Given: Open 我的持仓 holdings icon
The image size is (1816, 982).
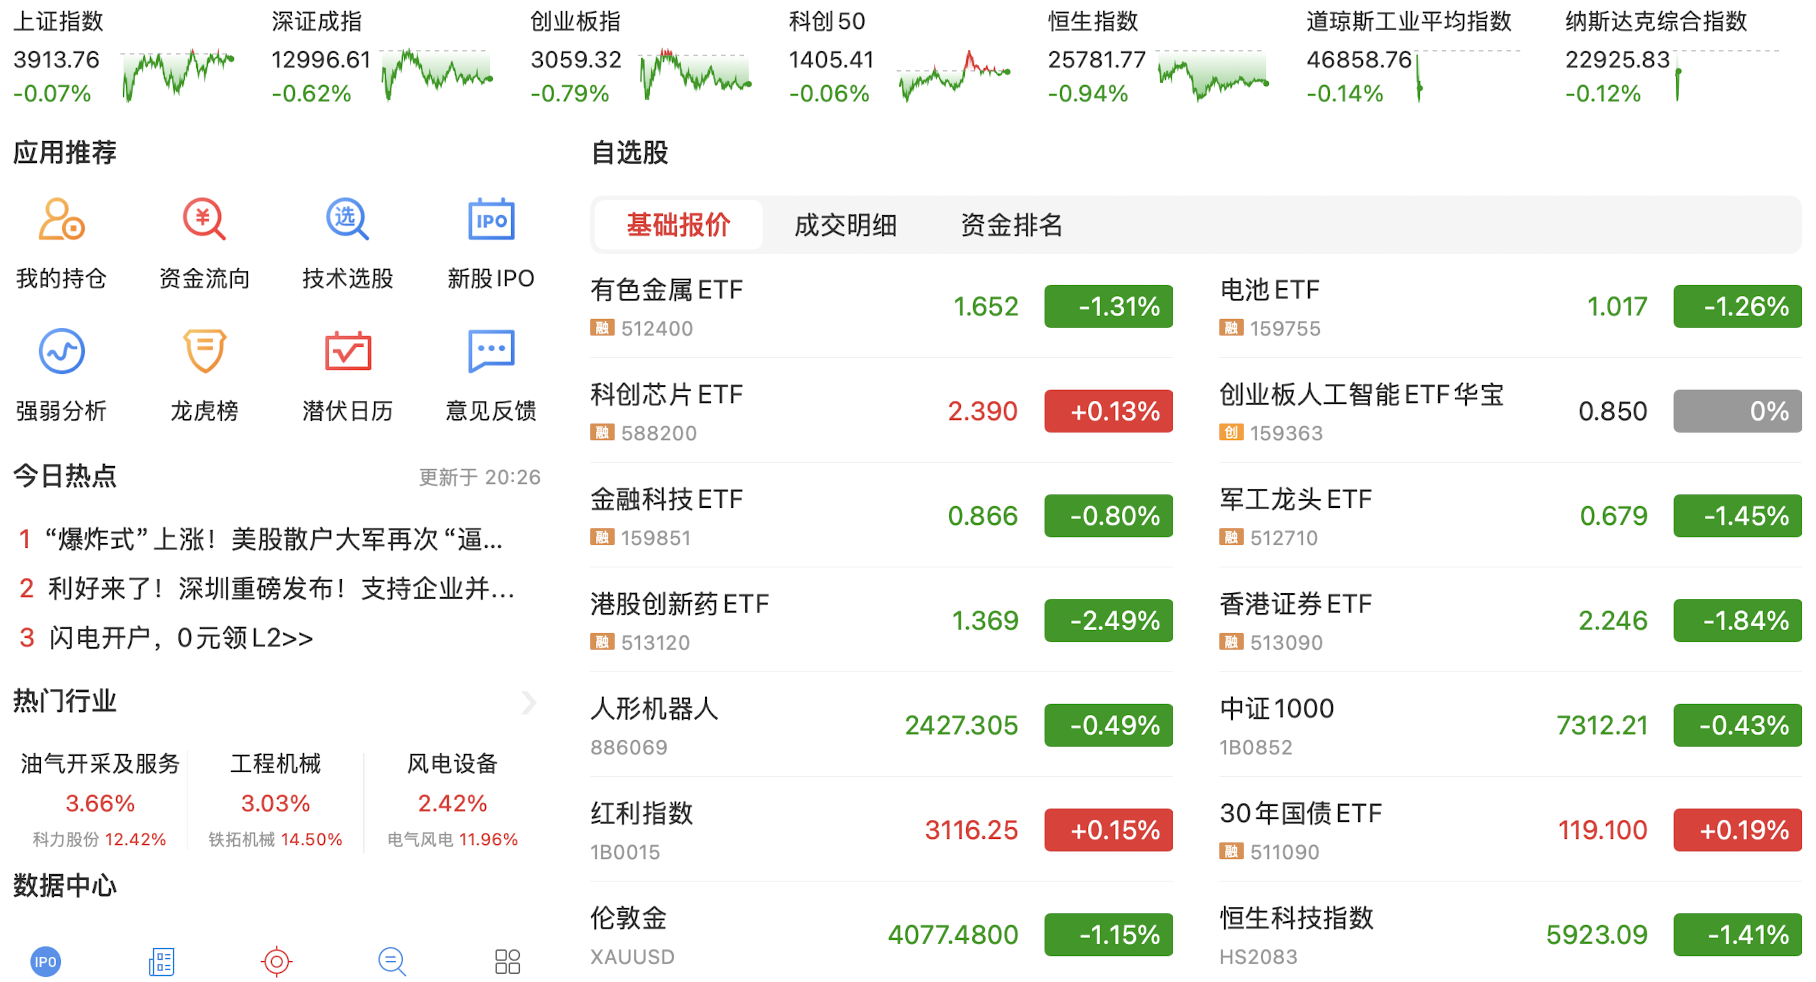Looking at the screenshot, I should (x=61, y=220).
